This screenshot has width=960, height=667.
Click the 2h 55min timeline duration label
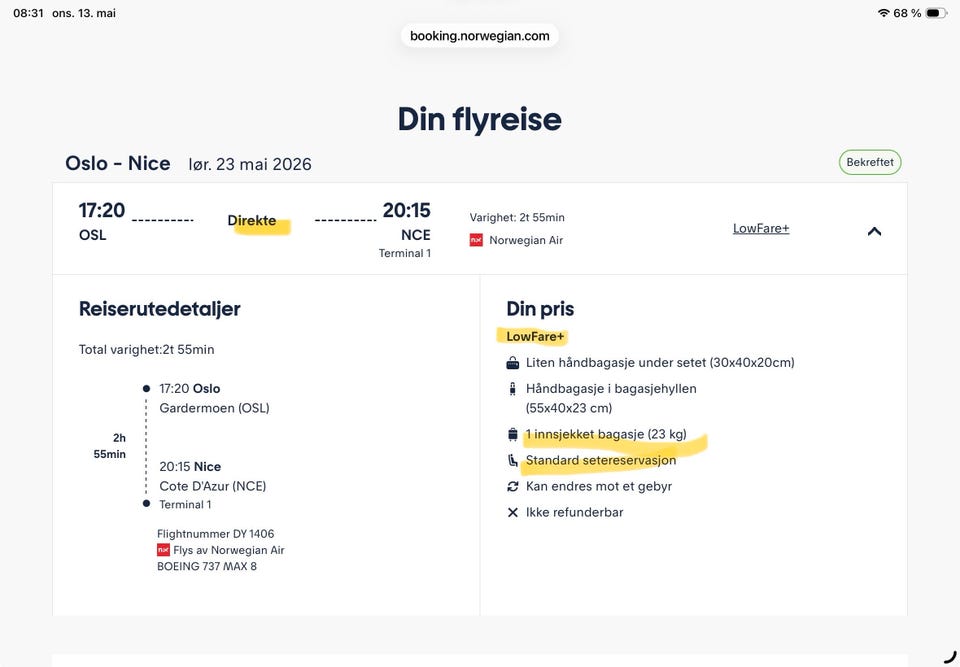click(110, 446)
